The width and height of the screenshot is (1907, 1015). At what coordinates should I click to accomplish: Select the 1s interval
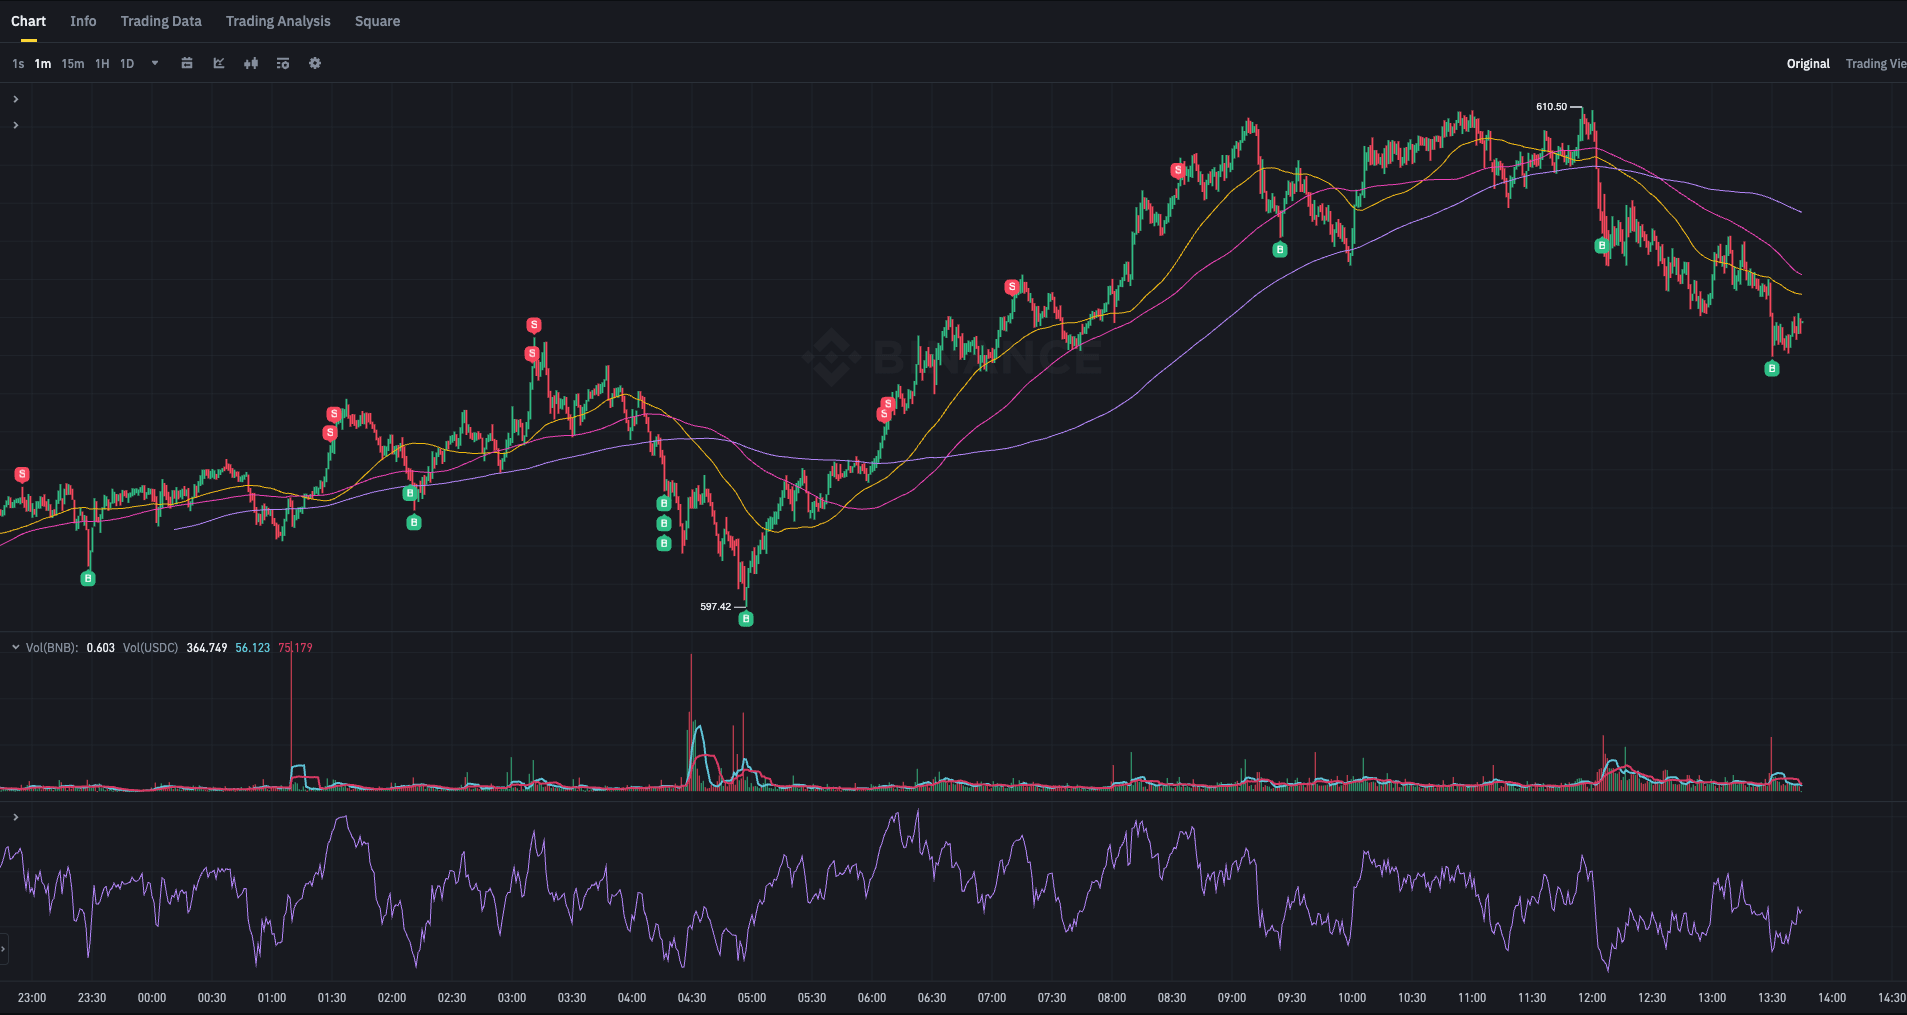click(x=17, y=63)
